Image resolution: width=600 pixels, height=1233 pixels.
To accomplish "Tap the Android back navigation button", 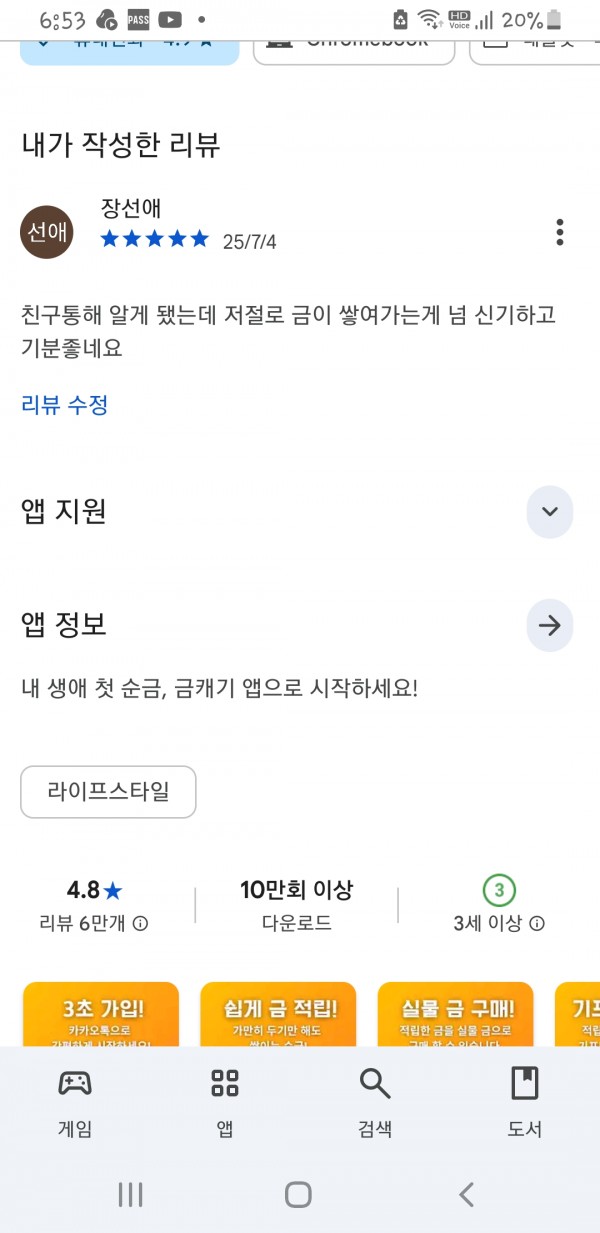I will (x=466, y=1193).
